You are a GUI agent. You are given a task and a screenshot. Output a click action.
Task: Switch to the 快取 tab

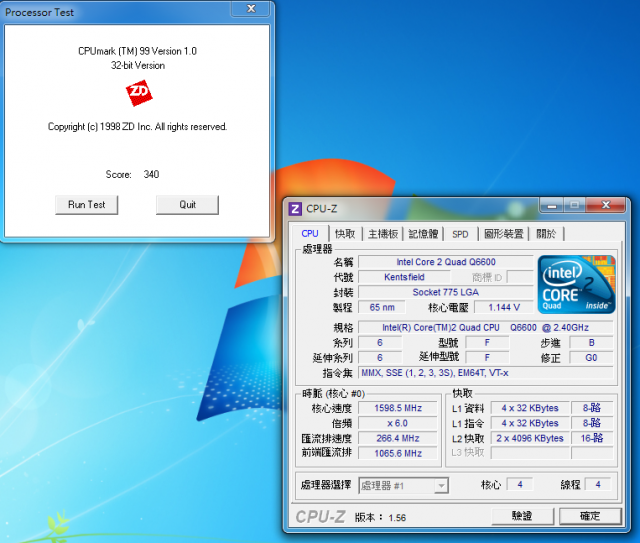tap(345, 234)
